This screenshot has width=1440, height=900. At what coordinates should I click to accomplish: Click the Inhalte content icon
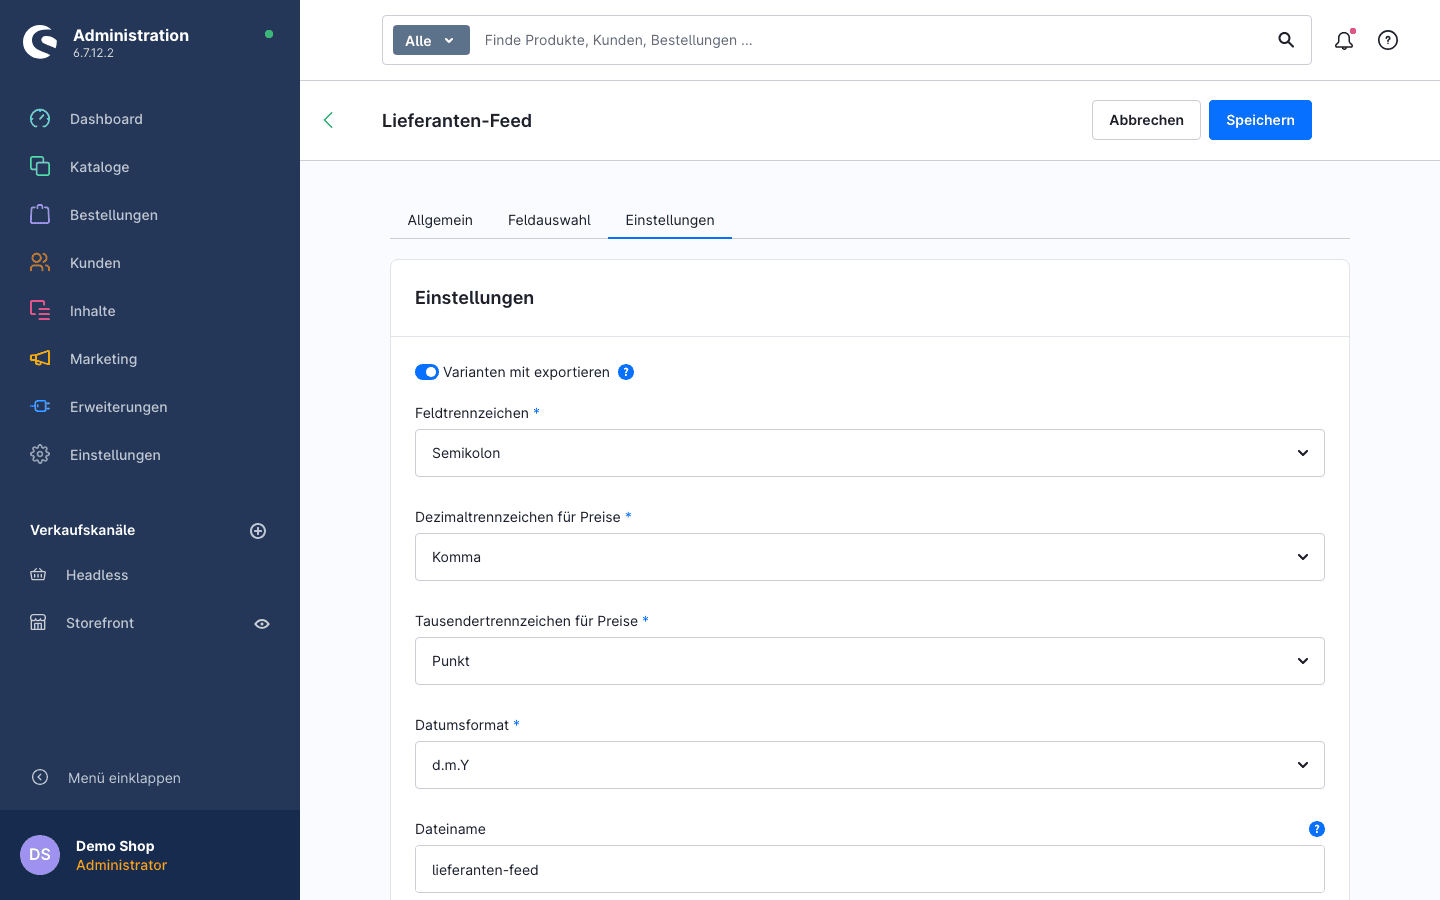[x=40, y=311]
